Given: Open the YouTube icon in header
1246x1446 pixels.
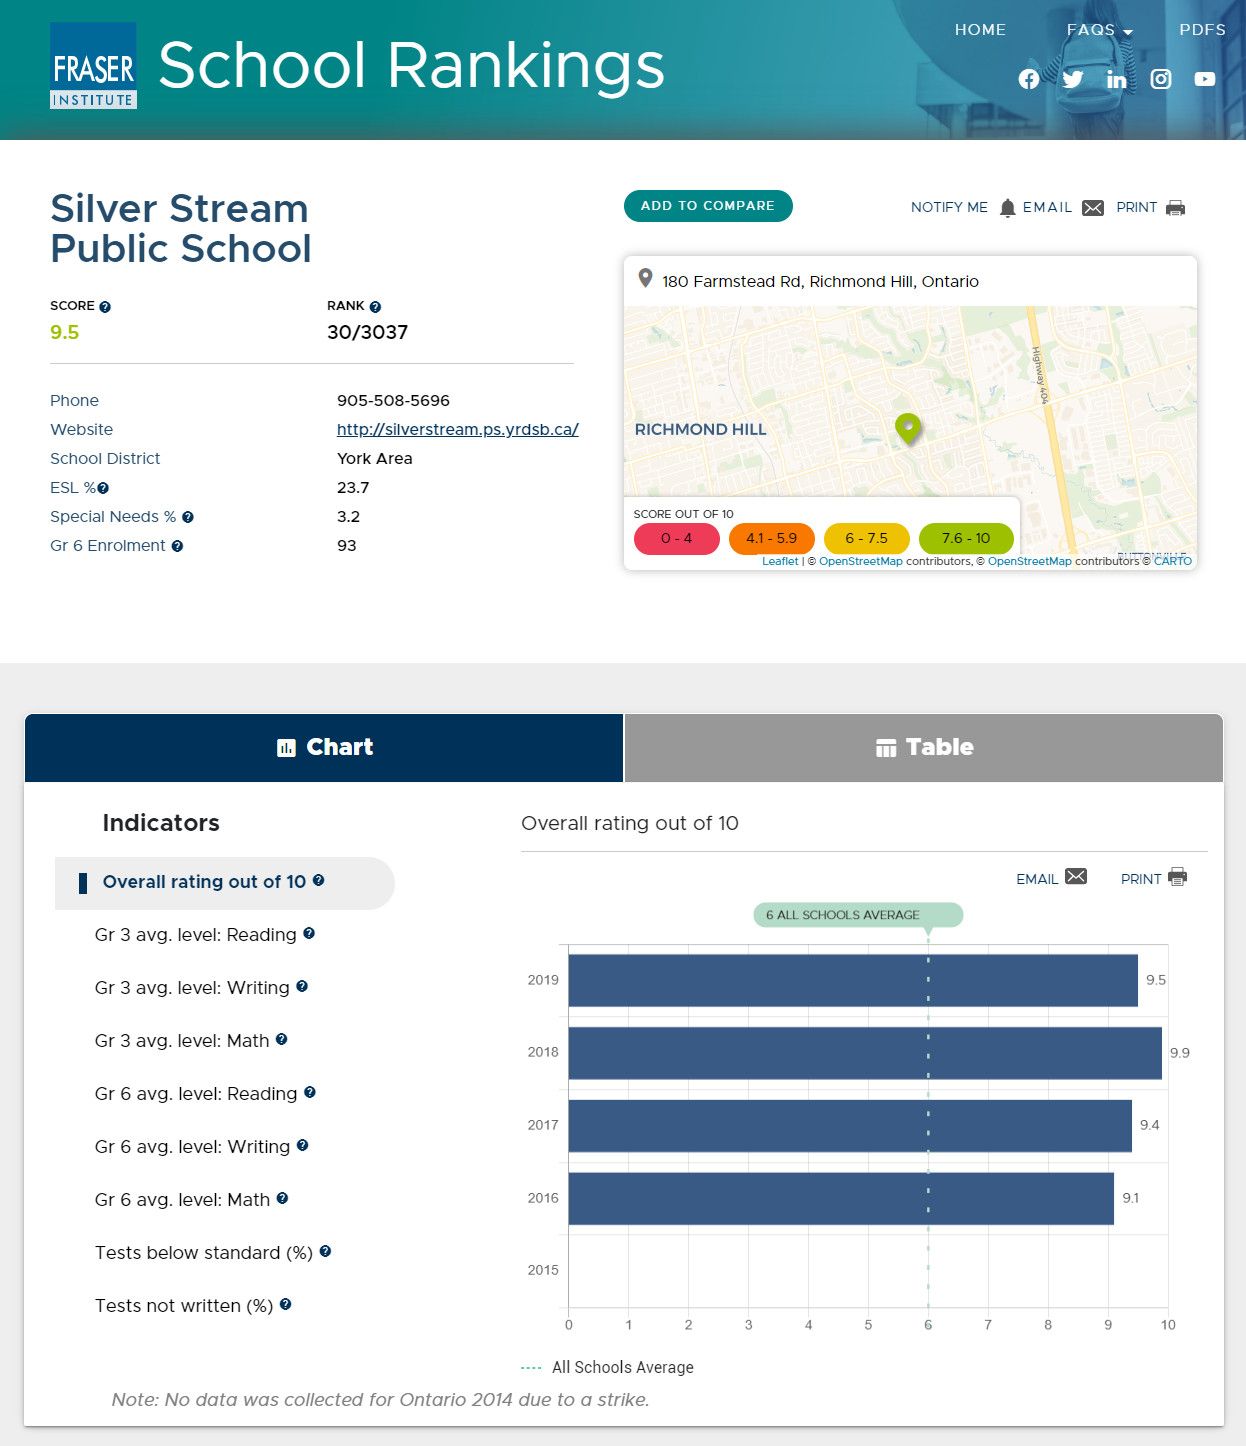Looking at the screenshot, I should [1204, 79].
